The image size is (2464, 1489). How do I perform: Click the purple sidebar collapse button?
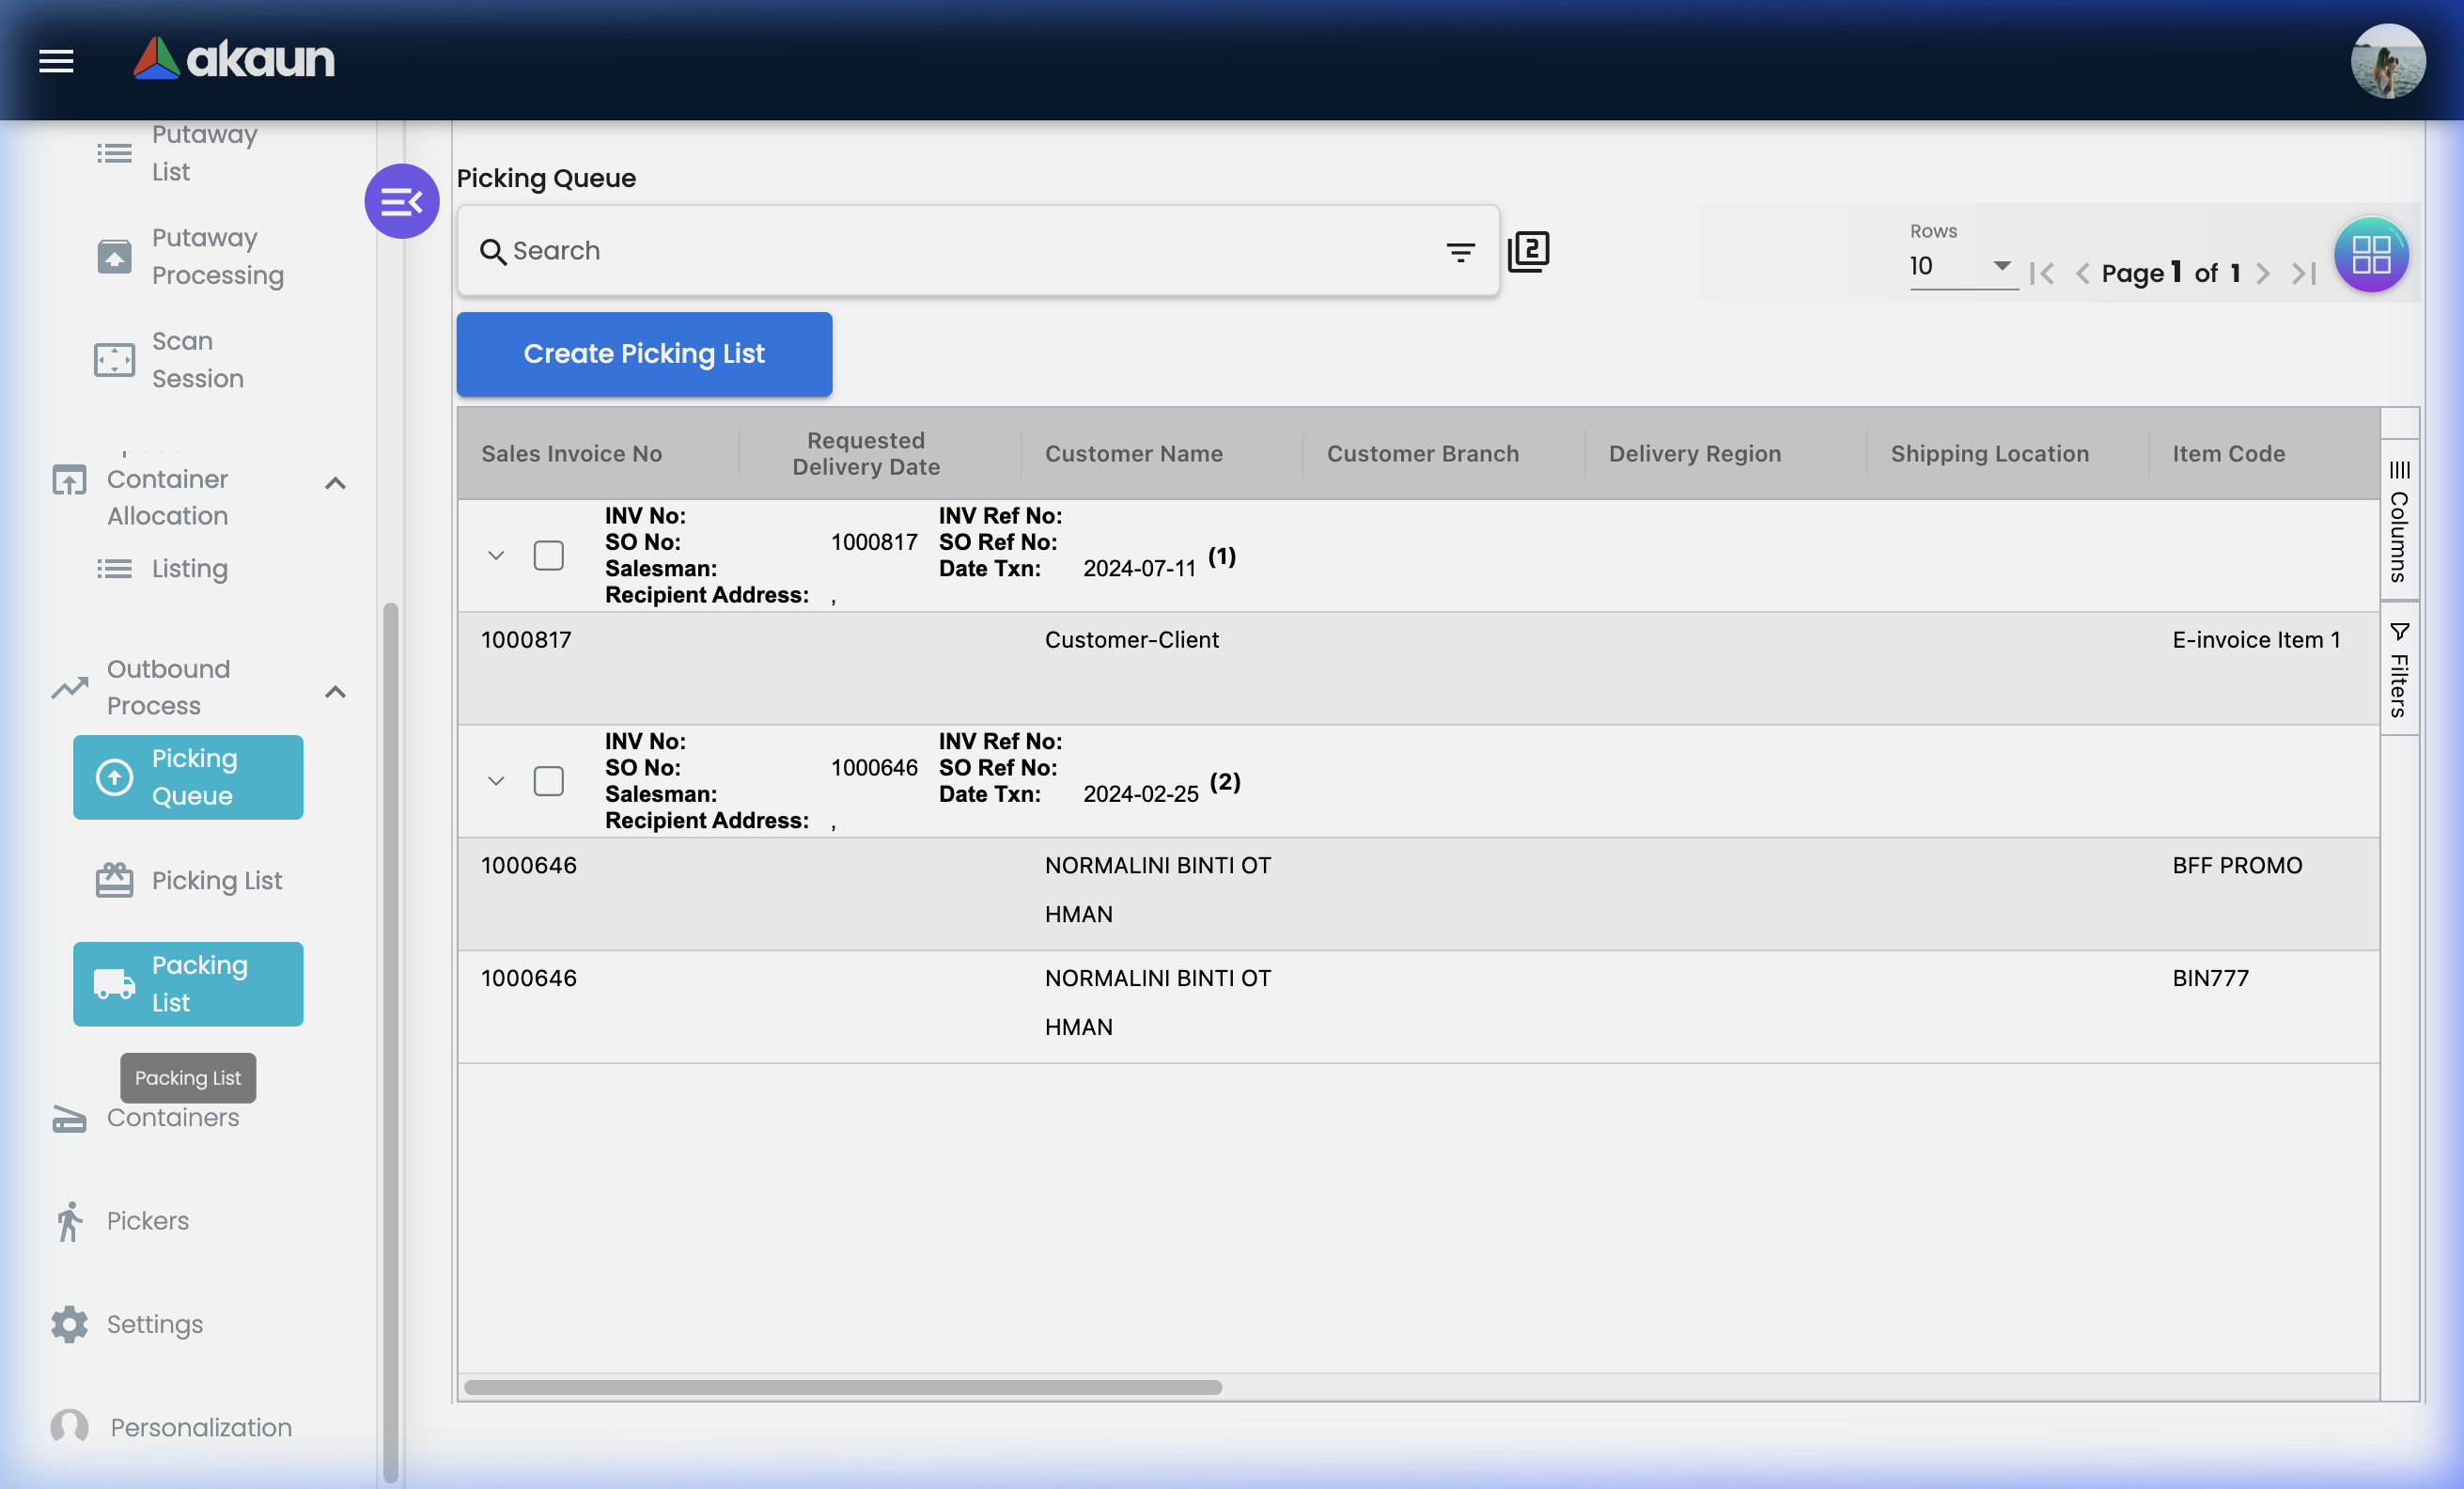click(401, 201)
